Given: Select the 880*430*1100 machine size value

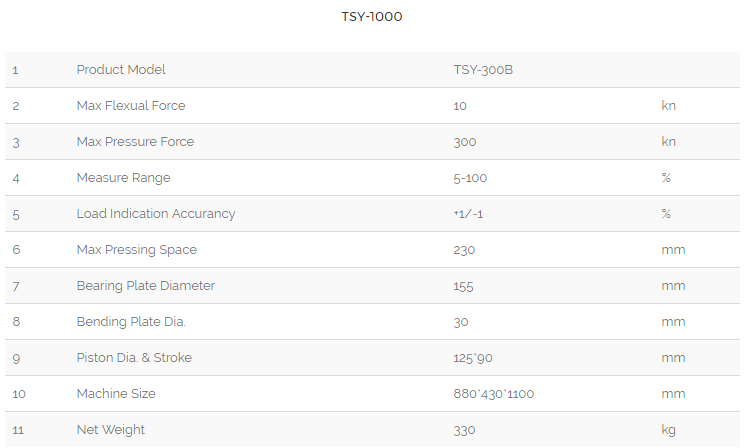Looking at the screenshot, I should tap(494, 394).
